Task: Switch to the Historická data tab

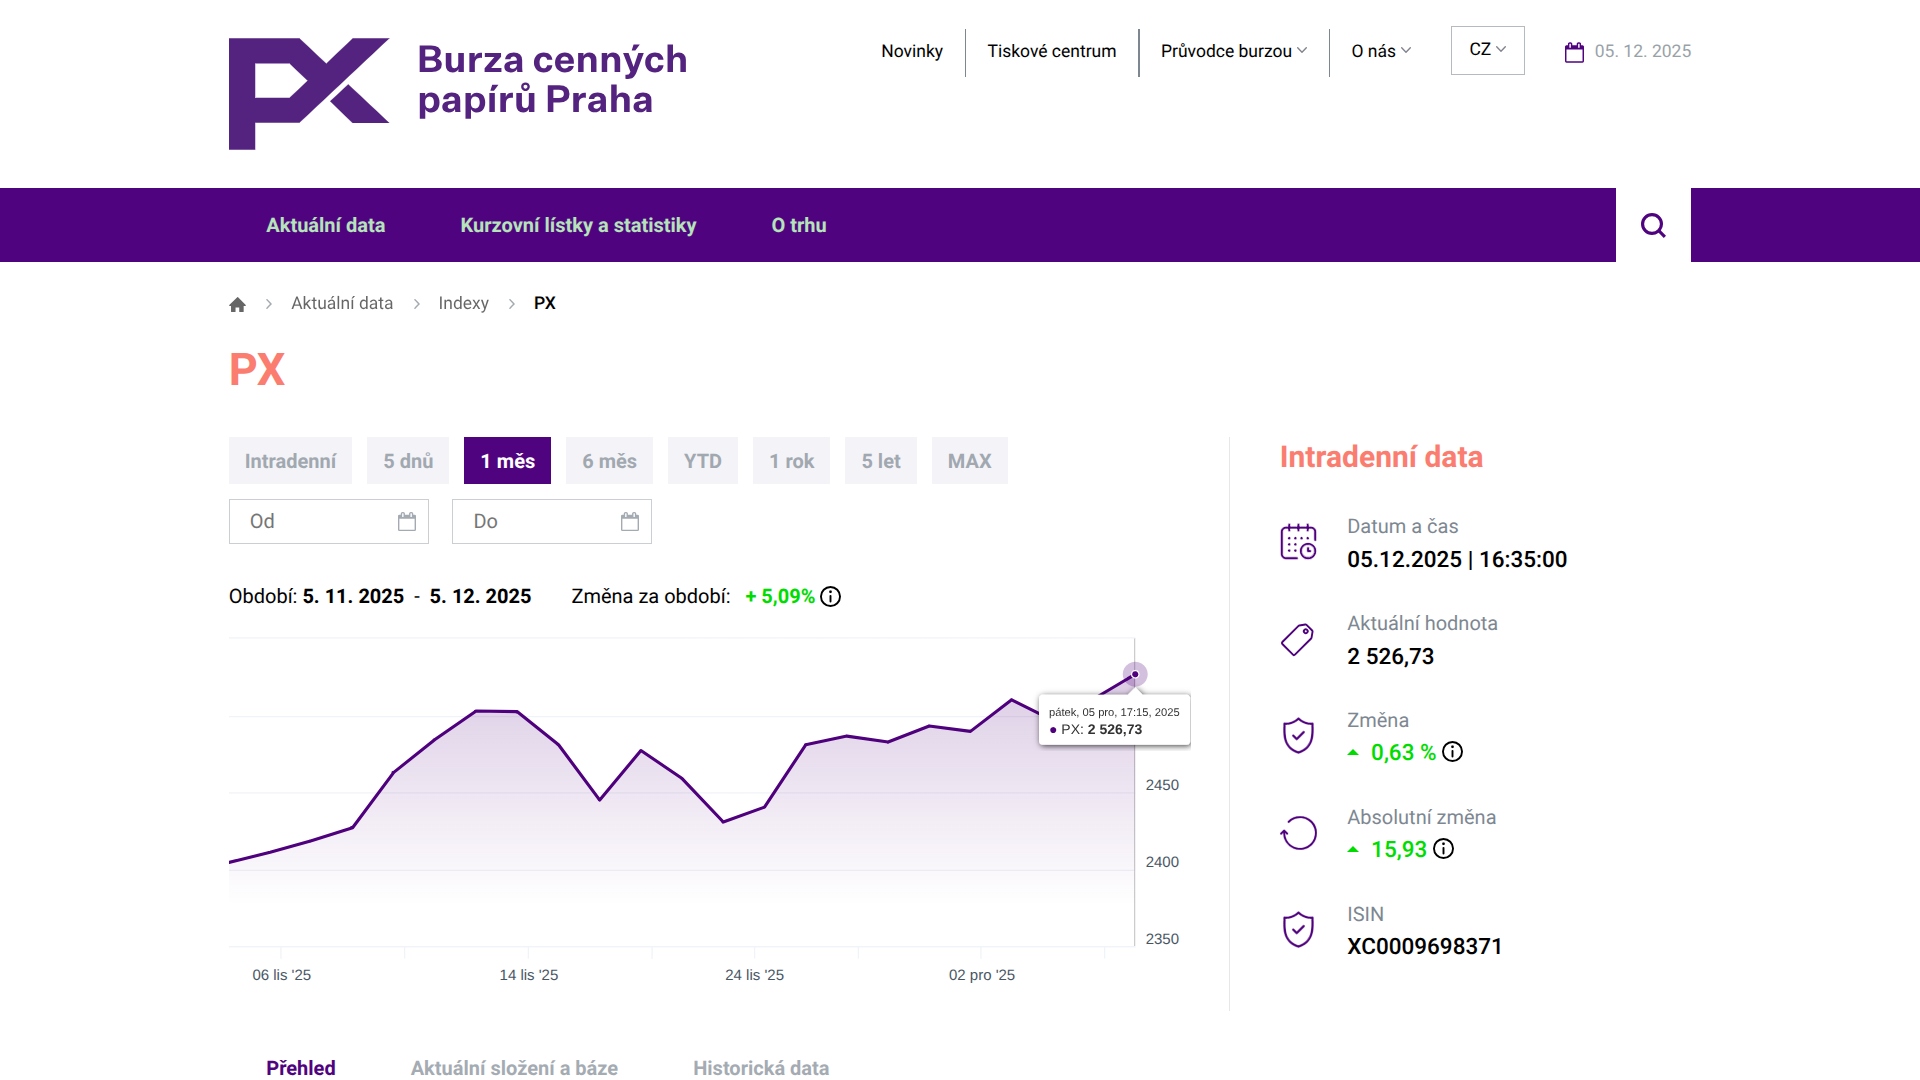Action: (x=761, y=1068)
